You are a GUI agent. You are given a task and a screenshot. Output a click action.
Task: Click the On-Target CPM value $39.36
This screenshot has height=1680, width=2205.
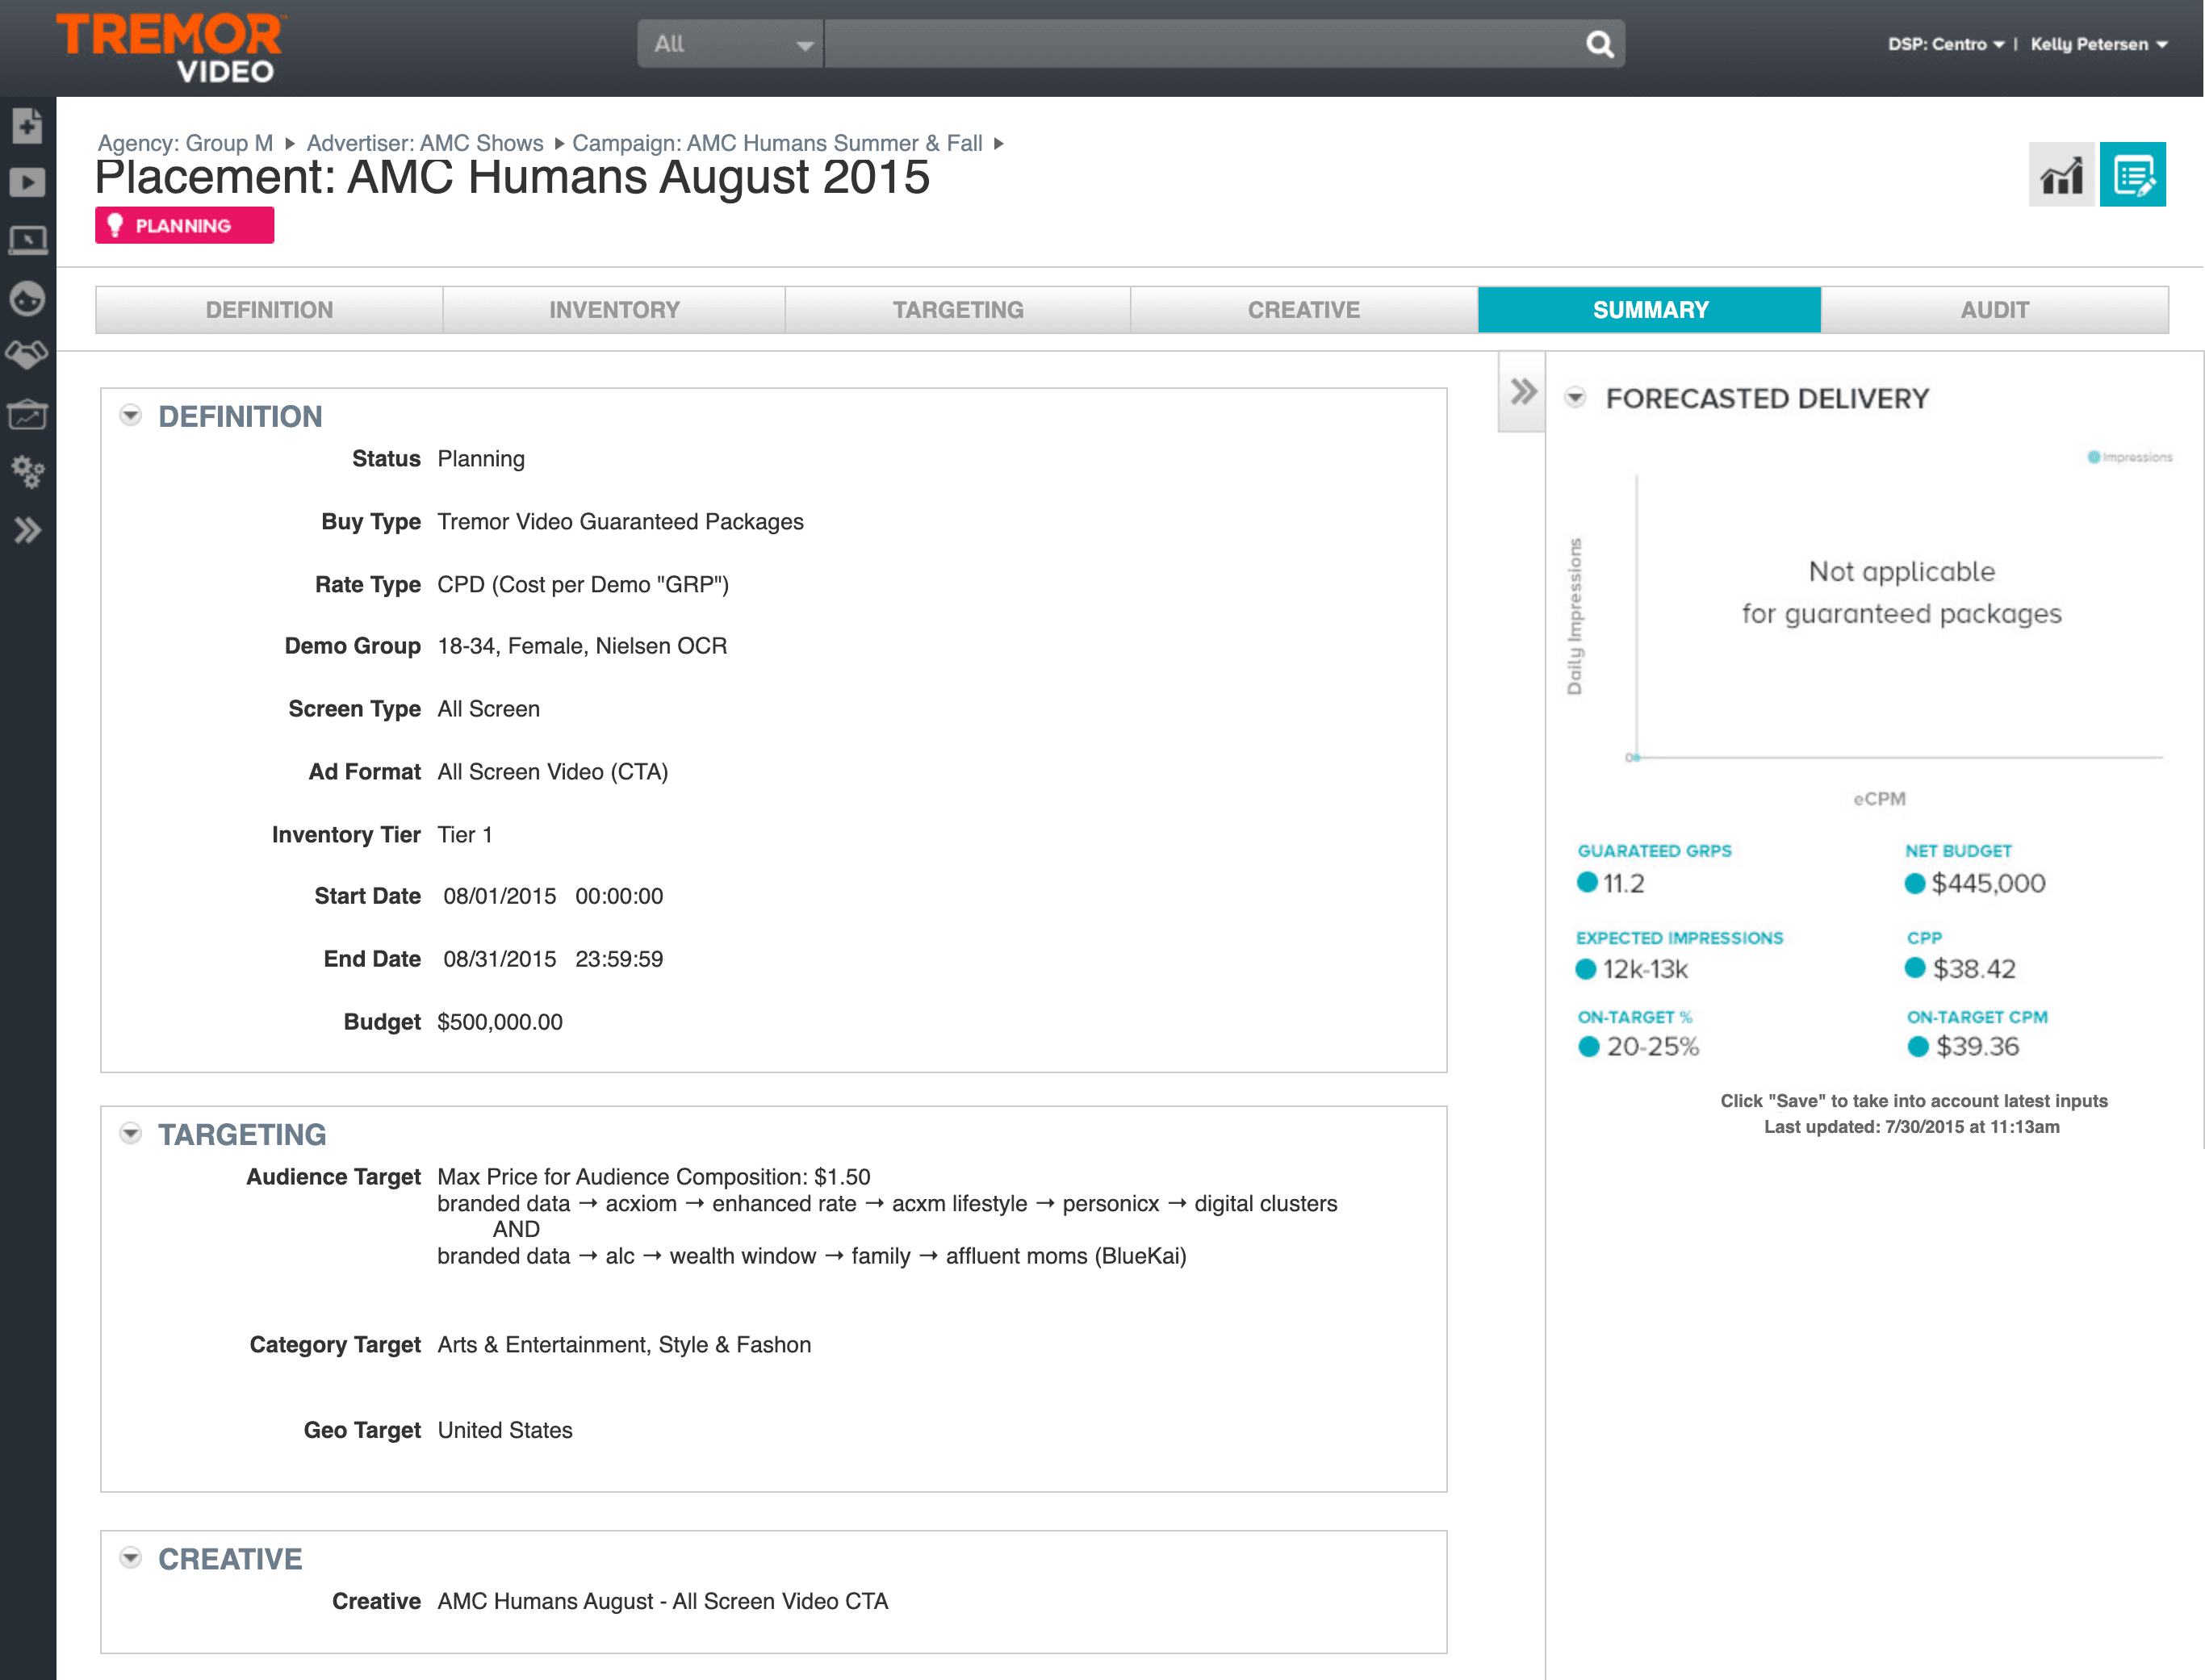[1977, 1047]
